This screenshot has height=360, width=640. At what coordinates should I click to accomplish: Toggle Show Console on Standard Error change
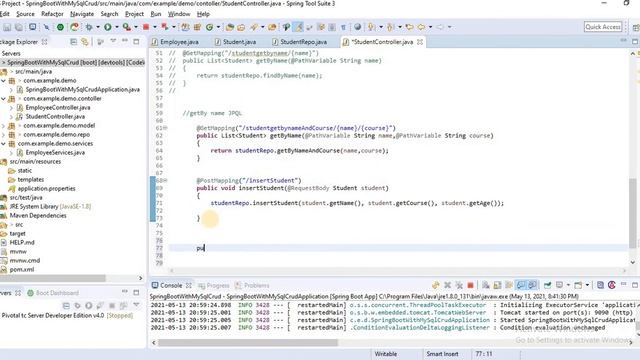[x=532, y=285]
